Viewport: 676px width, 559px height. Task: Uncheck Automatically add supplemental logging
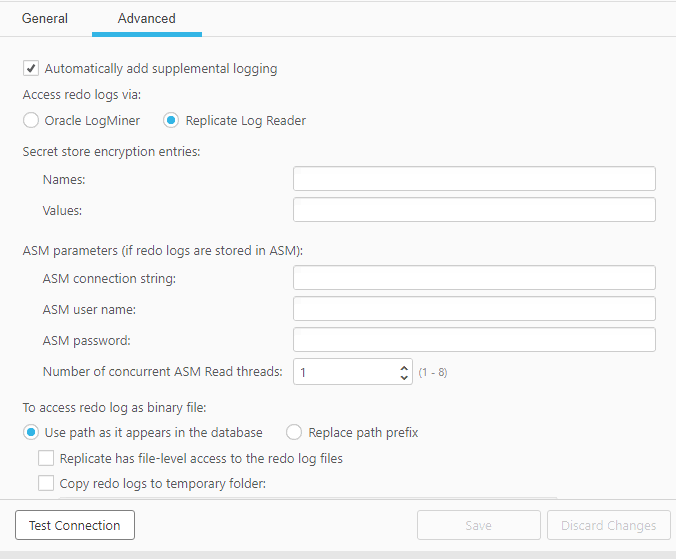point(31,69)
